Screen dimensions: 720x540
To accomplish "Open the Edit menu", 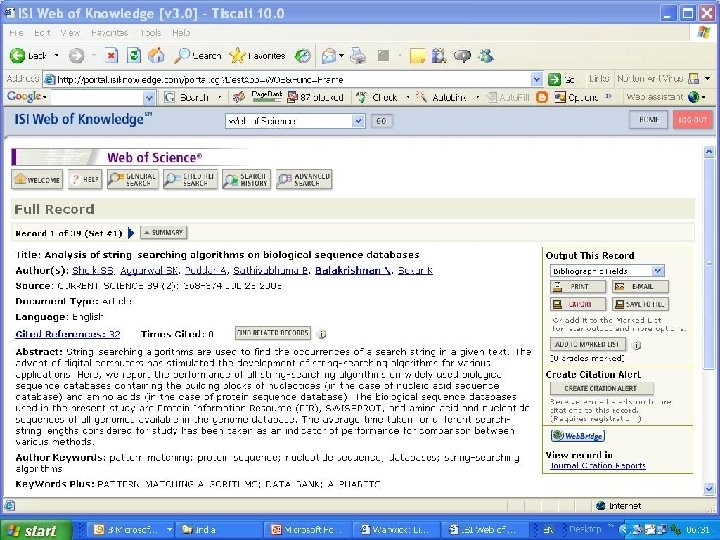I will tap(42, 33).
